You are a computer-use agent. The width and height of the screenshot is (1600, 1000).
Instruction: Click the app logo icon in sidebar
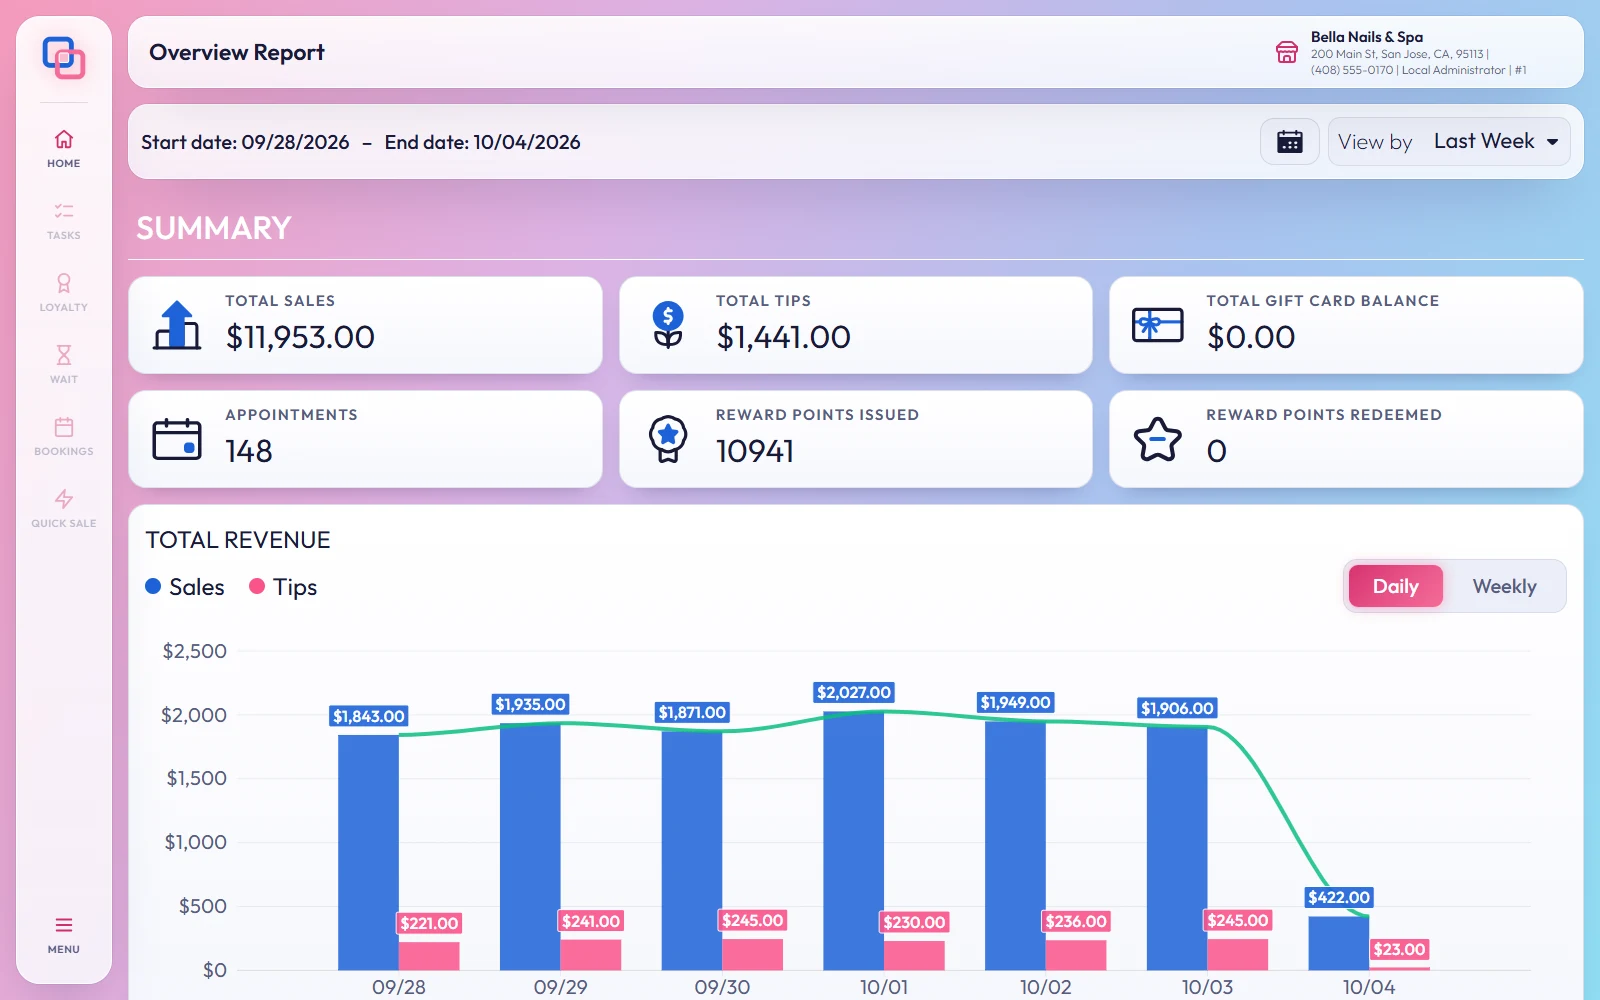point(64,57)
